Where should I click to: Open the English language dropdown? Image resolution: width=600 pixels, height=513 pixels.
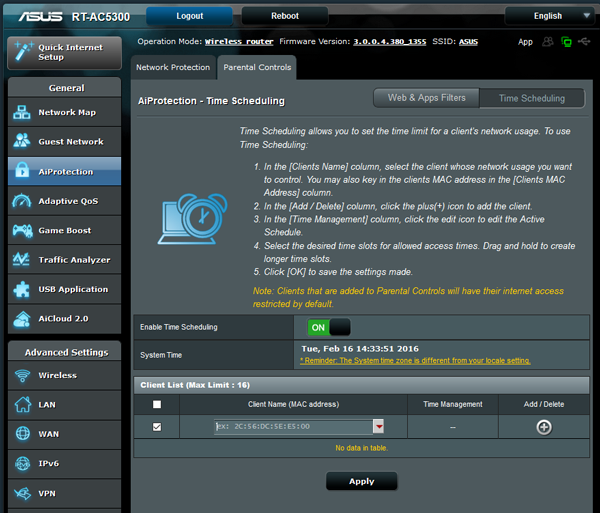(549, 16)
